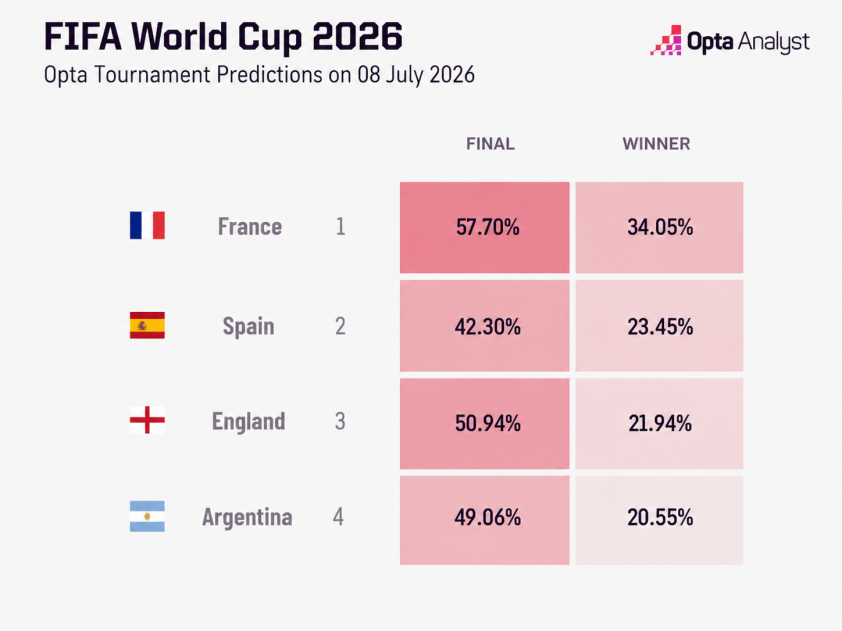Click the Argentina flag icon

click(x=147, y=516)
